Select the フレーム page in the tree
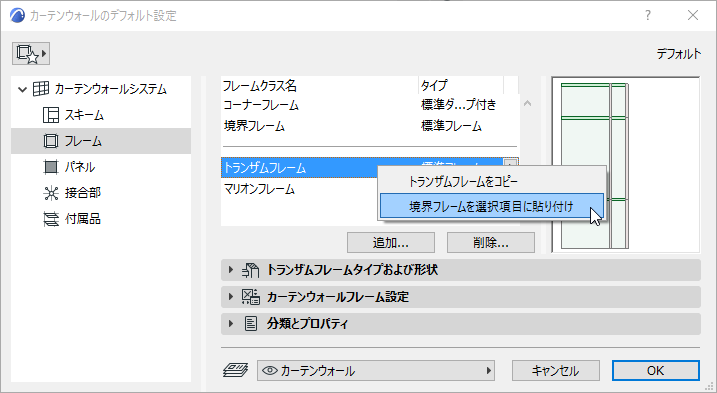The width and height of the screenshot is (717, 393). click(x=101, y=141)
